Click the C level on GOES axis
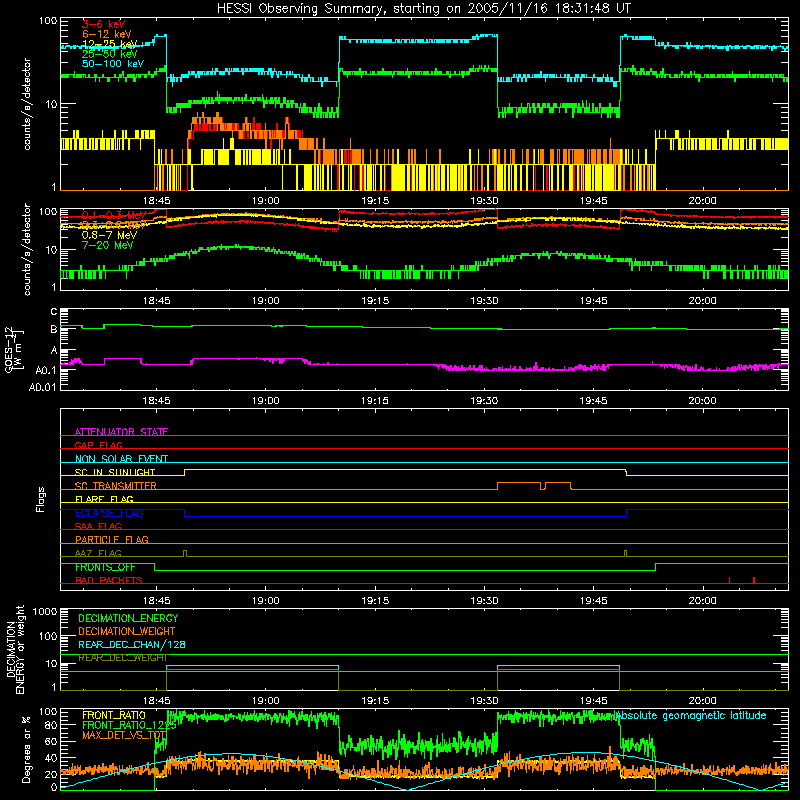800x800 pixels. coord(53,312)
